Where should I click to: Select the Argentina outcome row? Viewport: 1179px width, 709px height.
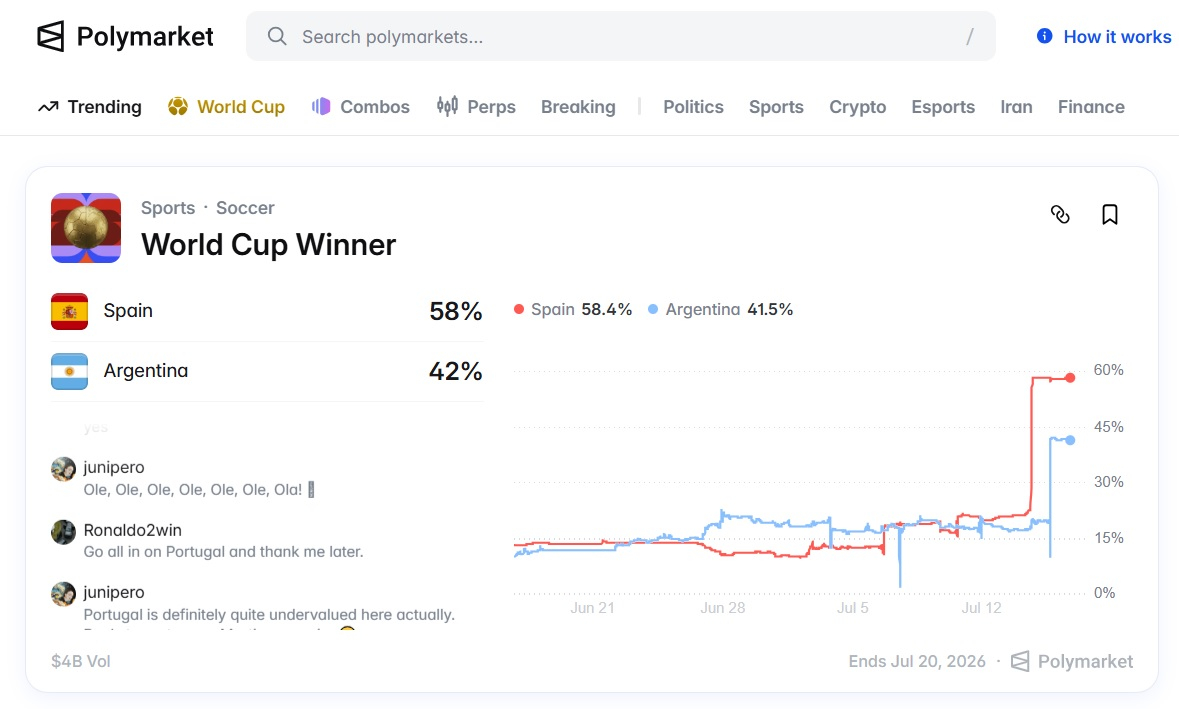[267, 371]
